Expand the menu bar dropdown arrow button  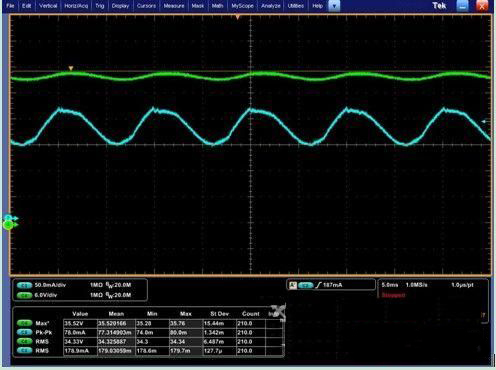click(334, 6)
